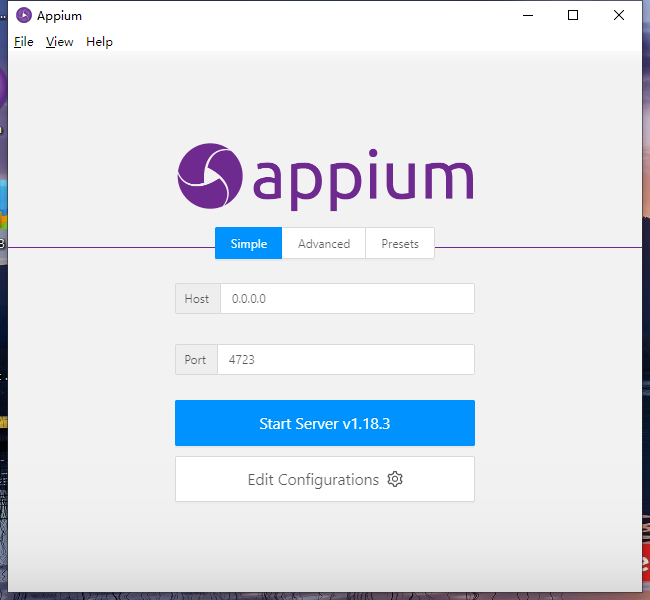Maximize the Appium window
Viewport: 650px width, 600px height.
click(573, 15)
